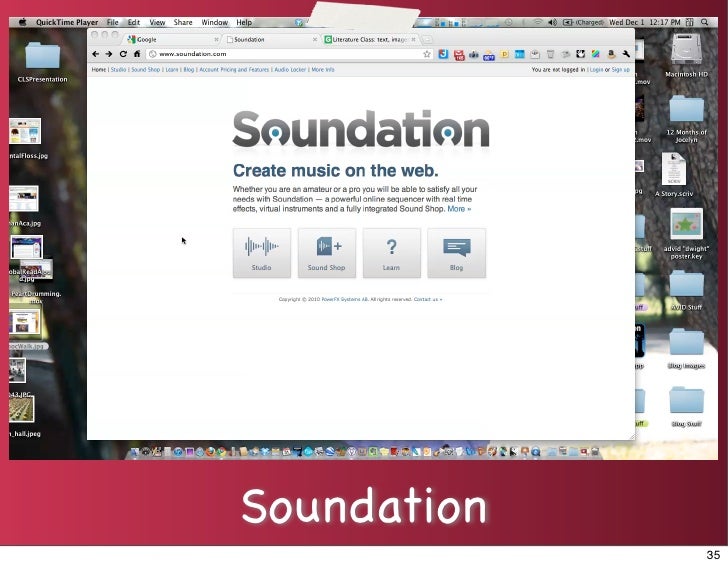728x566 pixels.
Task: Open More Info nav link
Action: coord(323,70)
